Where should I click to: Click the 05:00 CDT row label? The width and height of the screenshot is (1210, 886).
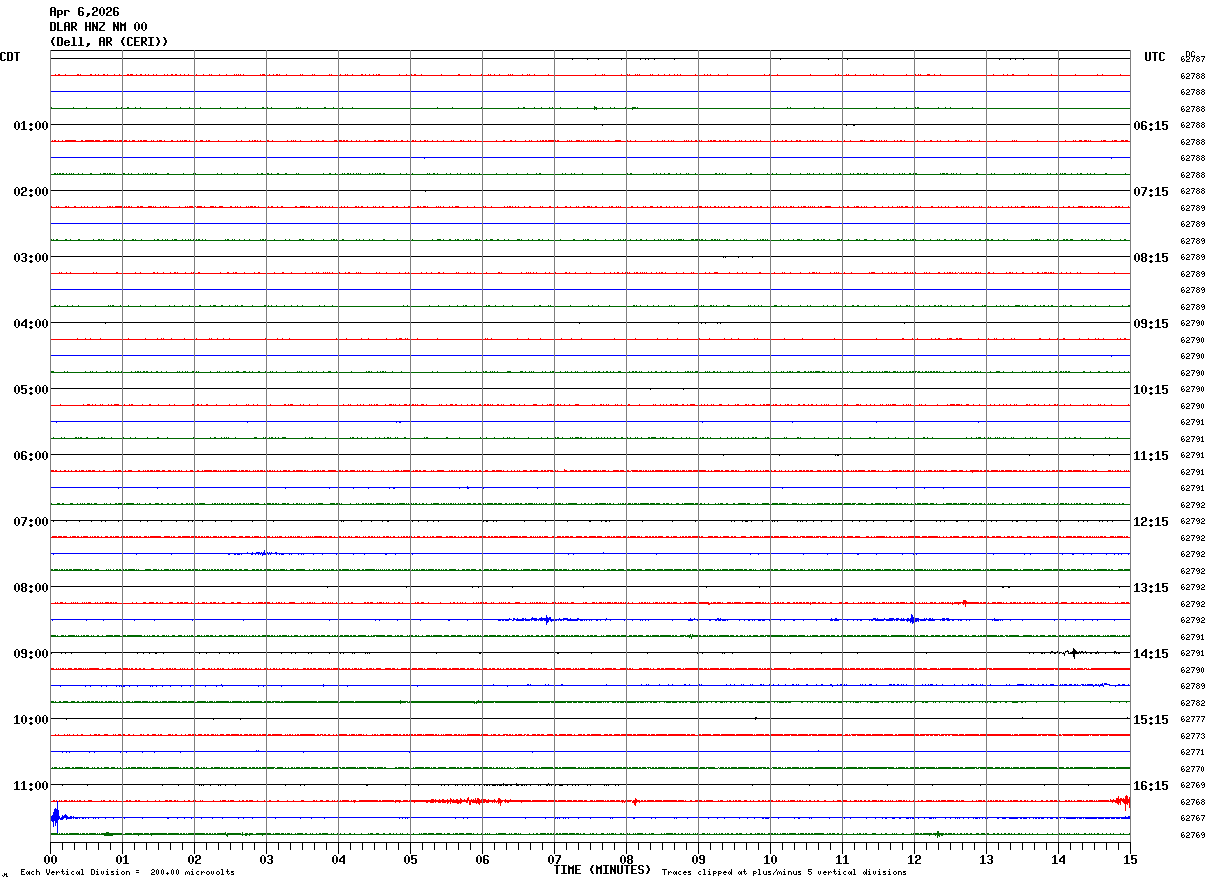31,390
